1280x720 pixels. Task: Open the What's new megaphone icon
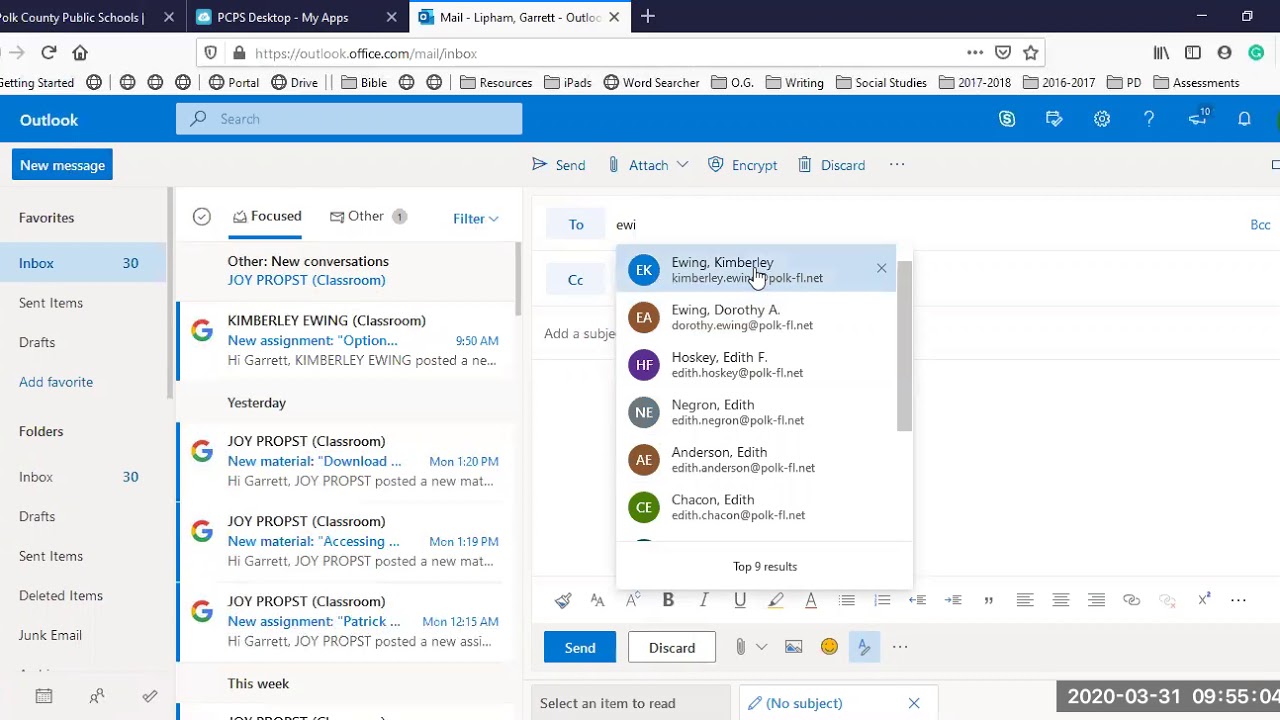(1197, 119)
